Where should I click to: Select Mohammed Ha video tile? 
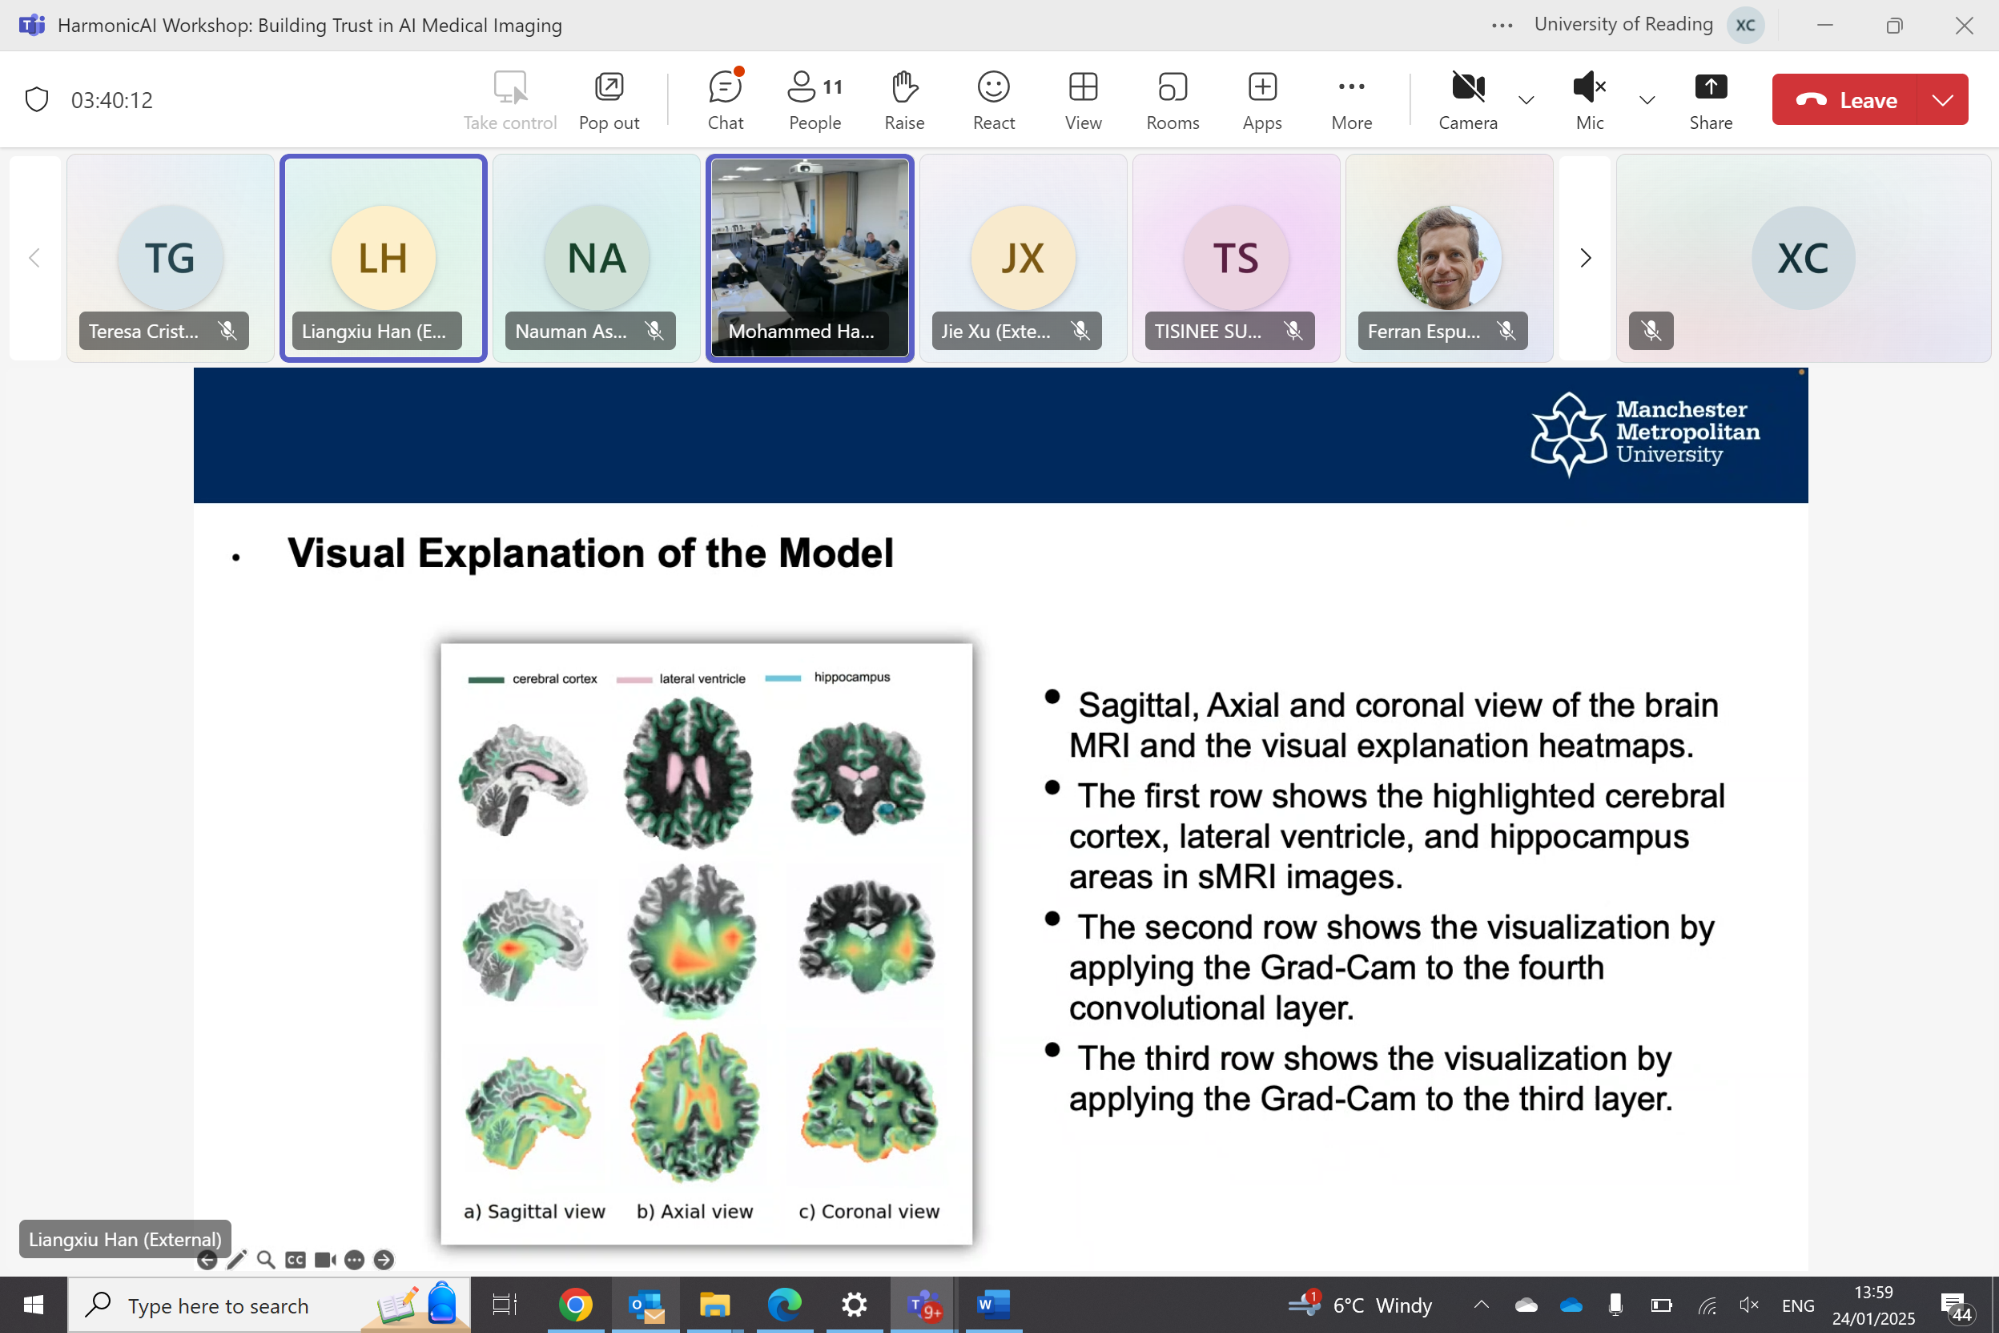click(809, 258)
